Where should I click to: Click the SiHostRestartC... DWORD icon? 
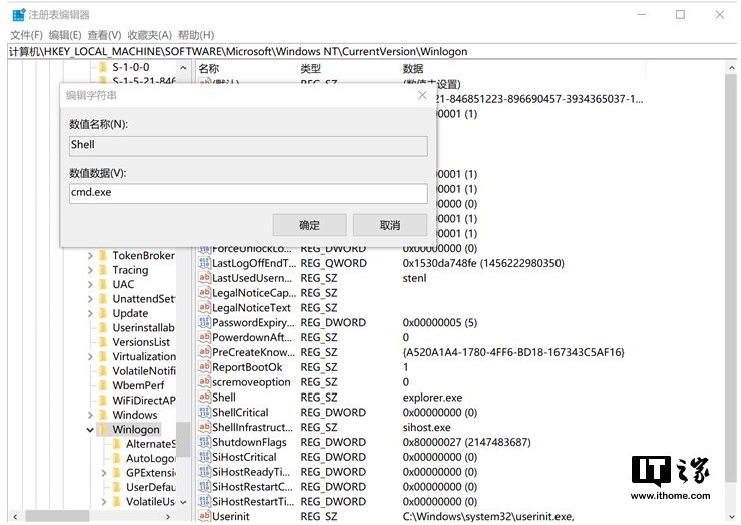click(x=204, y=486)
